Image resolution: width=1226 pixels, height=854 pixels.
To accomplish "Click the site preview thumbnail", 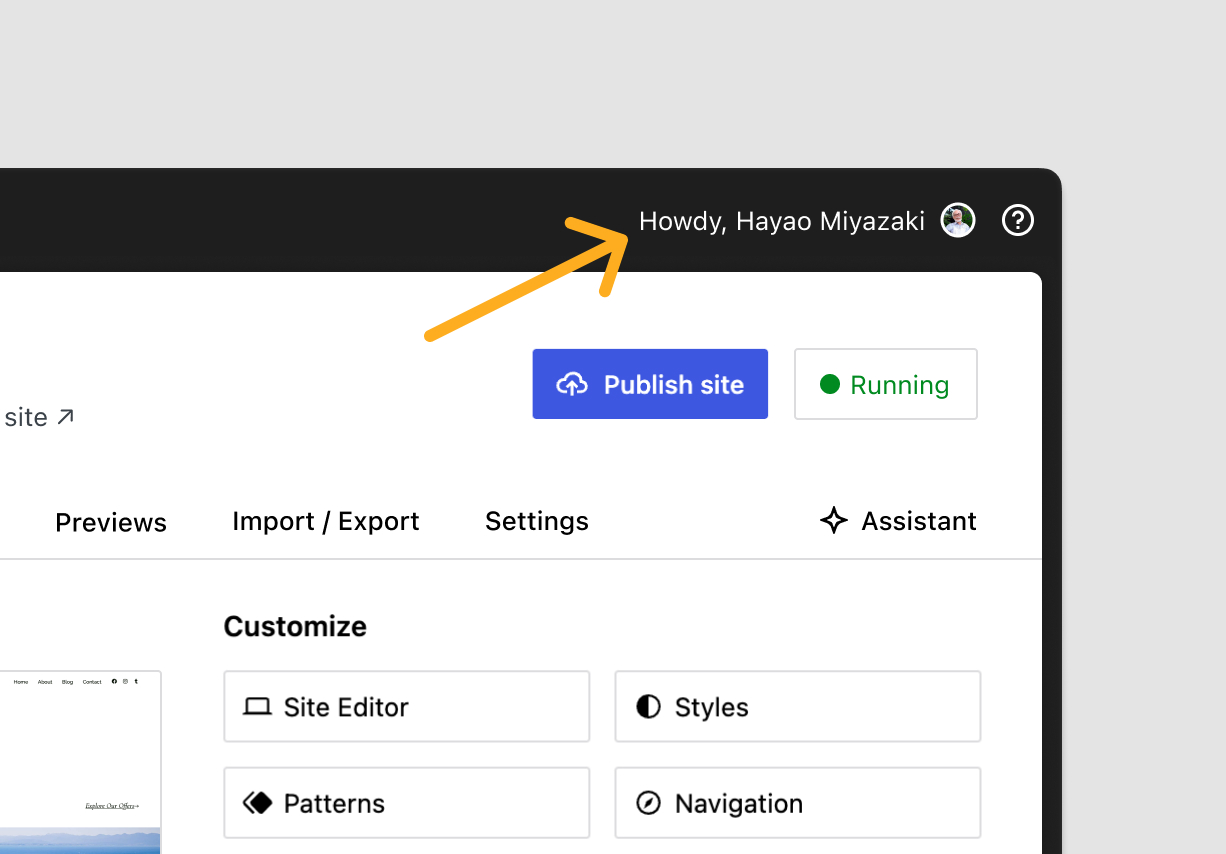I will pos(80,762).
